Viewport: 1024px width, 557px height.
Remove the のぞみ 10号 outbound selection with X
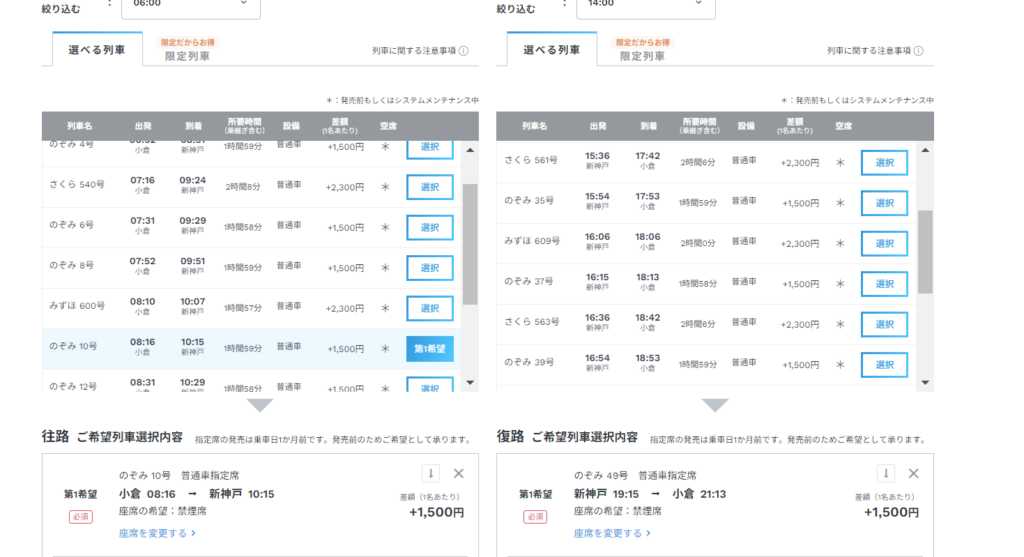pyautogui.click(x=458, y=474)
